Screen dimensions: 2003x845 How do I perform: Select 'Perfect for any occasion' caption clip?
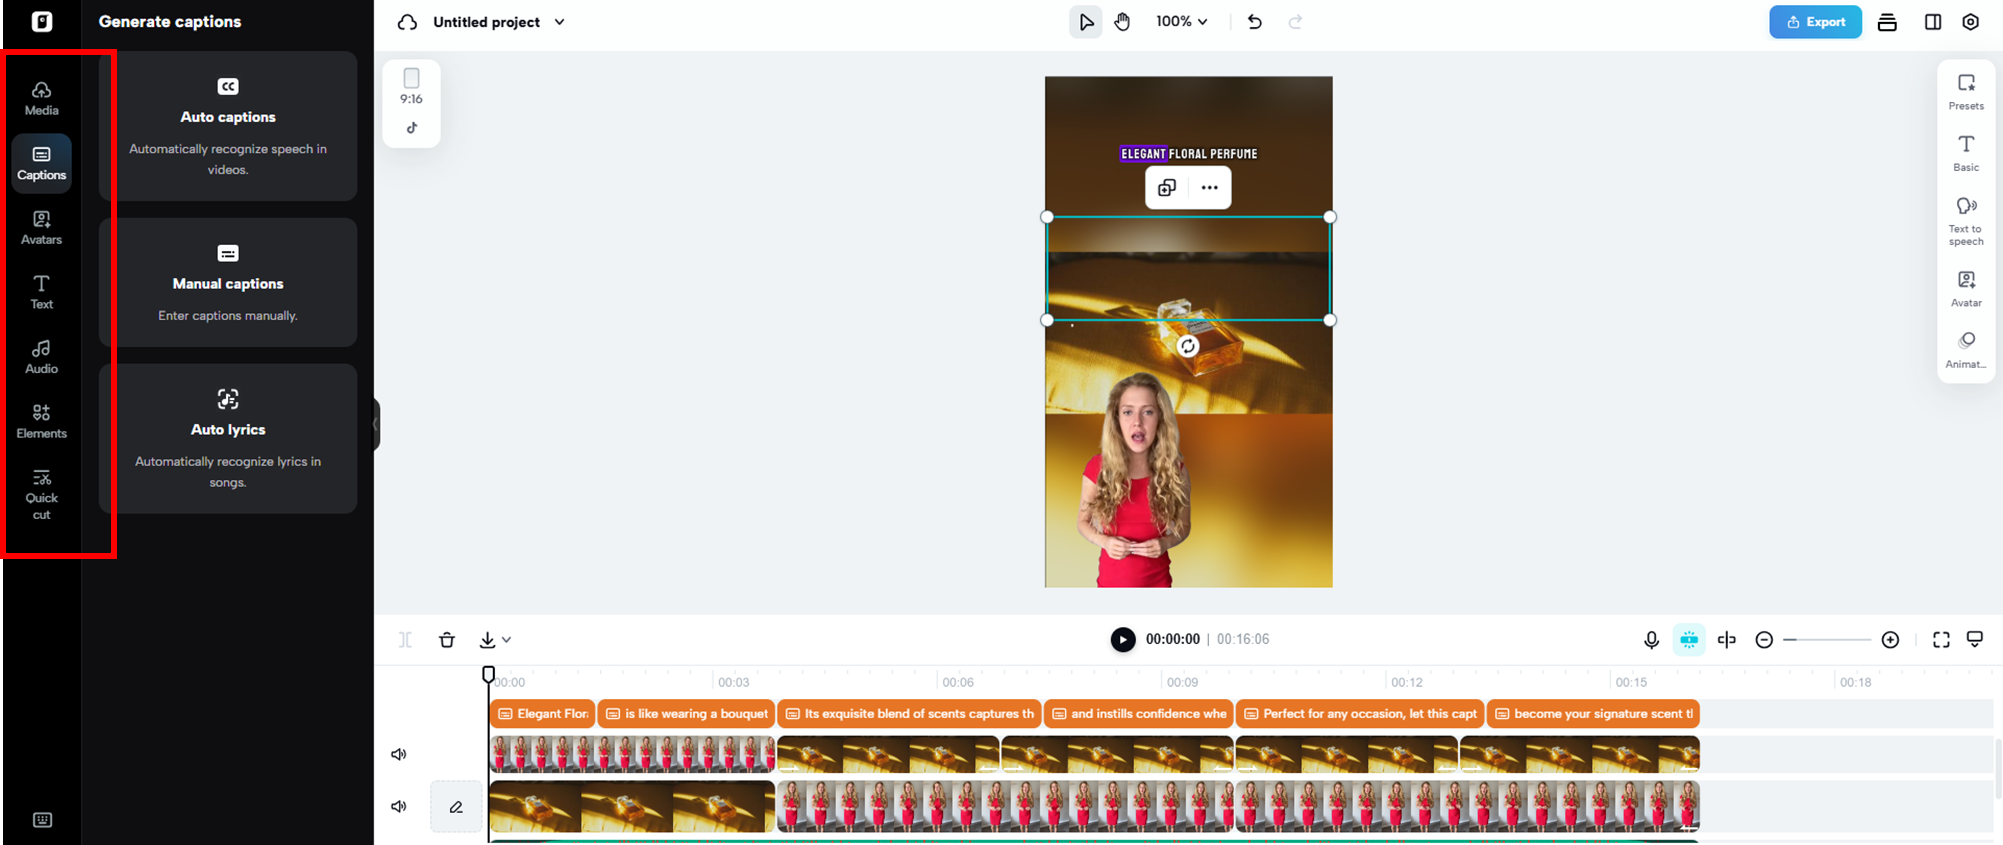coord(1360,714)
